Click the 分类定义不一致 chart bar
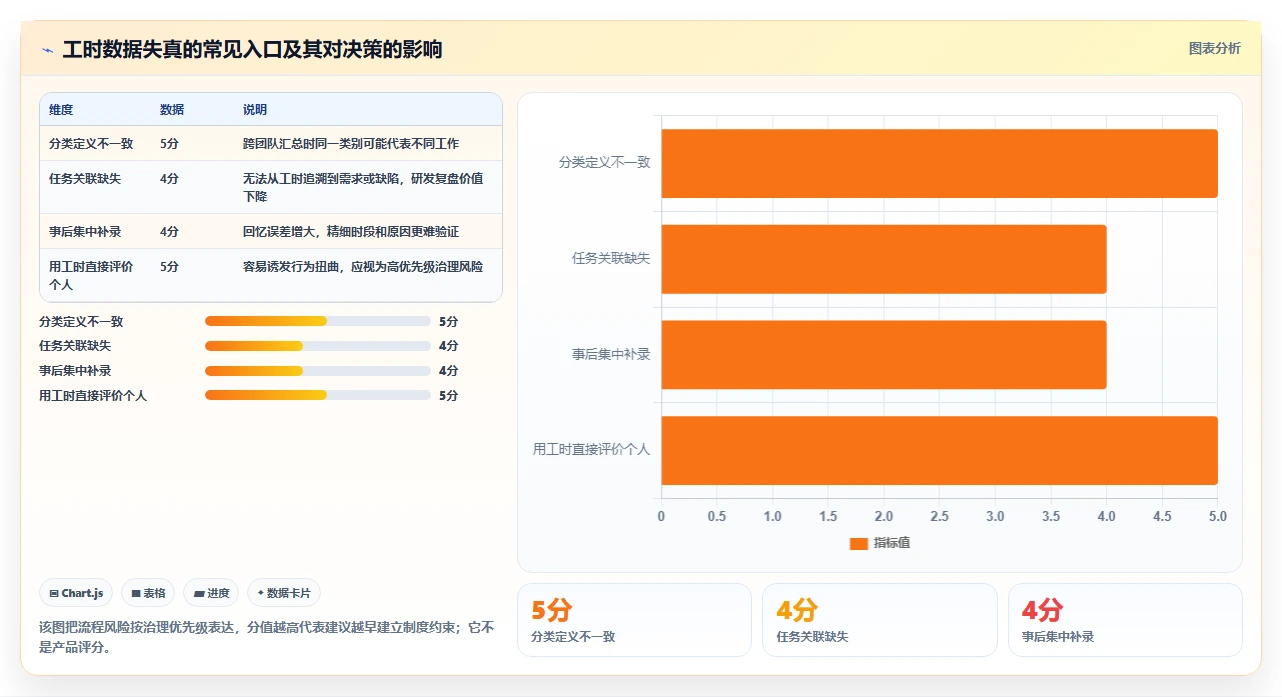 [939, 163]
